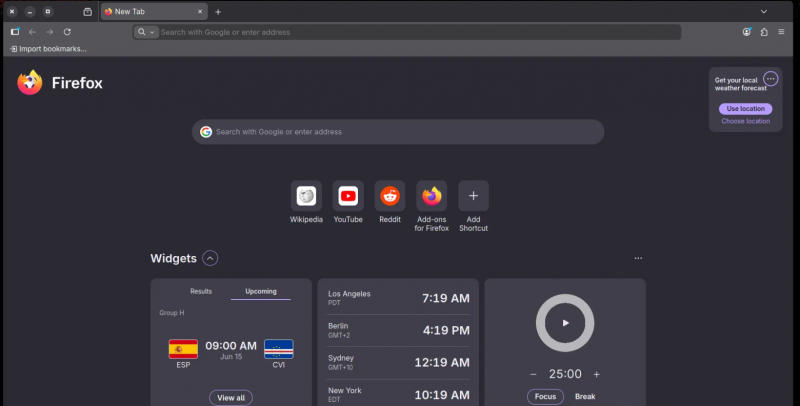Image resolution: width=800 pixels, height=406 pixels.
Task: Select Sydney clock row
Action: click(398, 362)
